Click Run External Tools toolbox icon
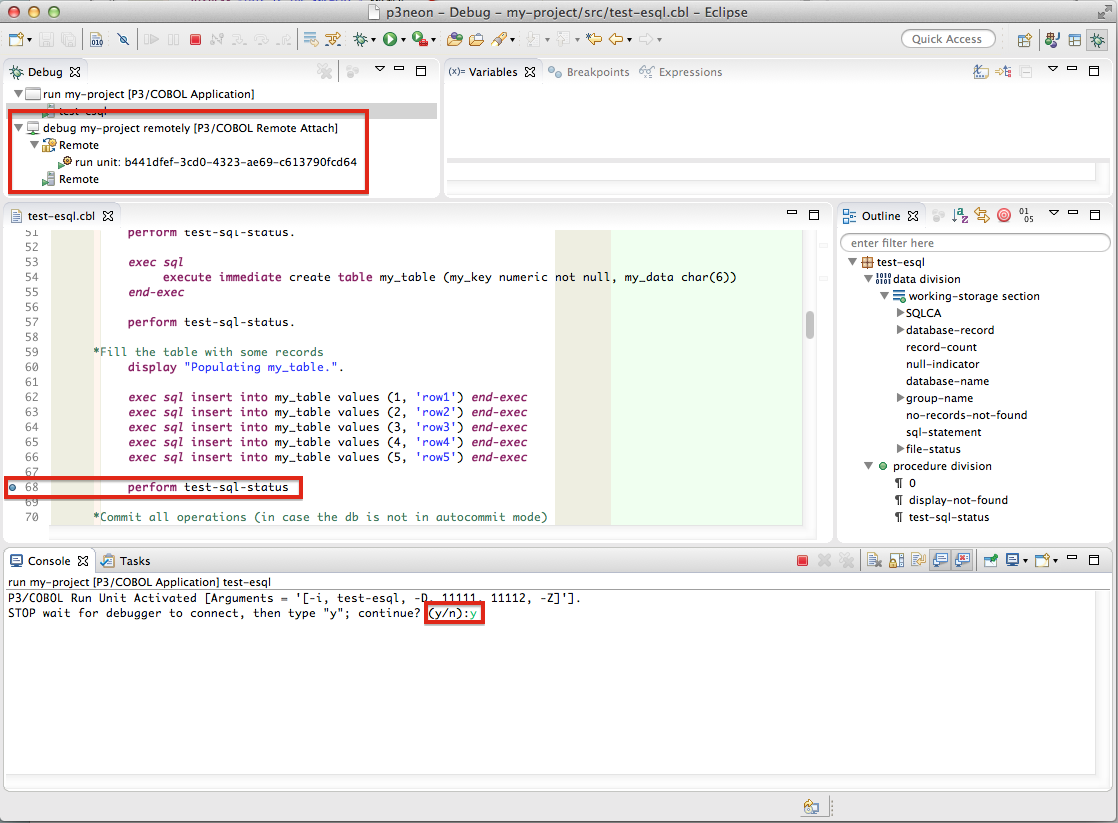Image resolution: width=1118 pixels, height=823 pixels. (x=420, y=39)
